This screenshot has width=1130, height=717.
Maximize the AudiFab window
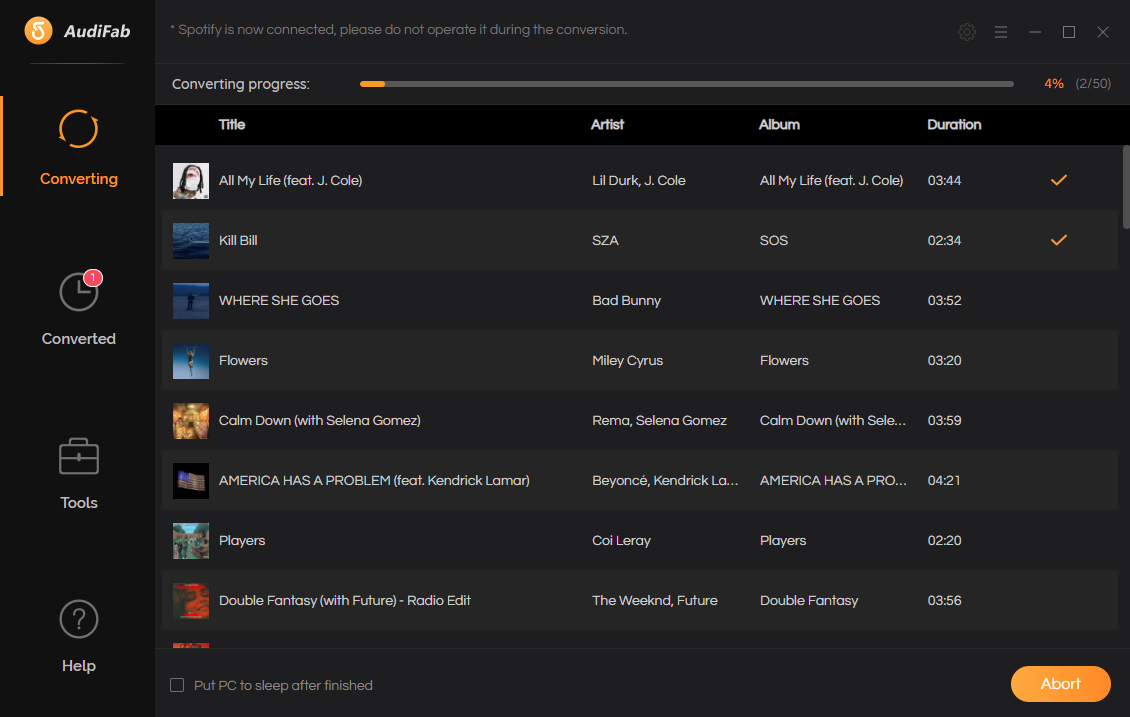pyautogui.click(x=1069, y=32)
